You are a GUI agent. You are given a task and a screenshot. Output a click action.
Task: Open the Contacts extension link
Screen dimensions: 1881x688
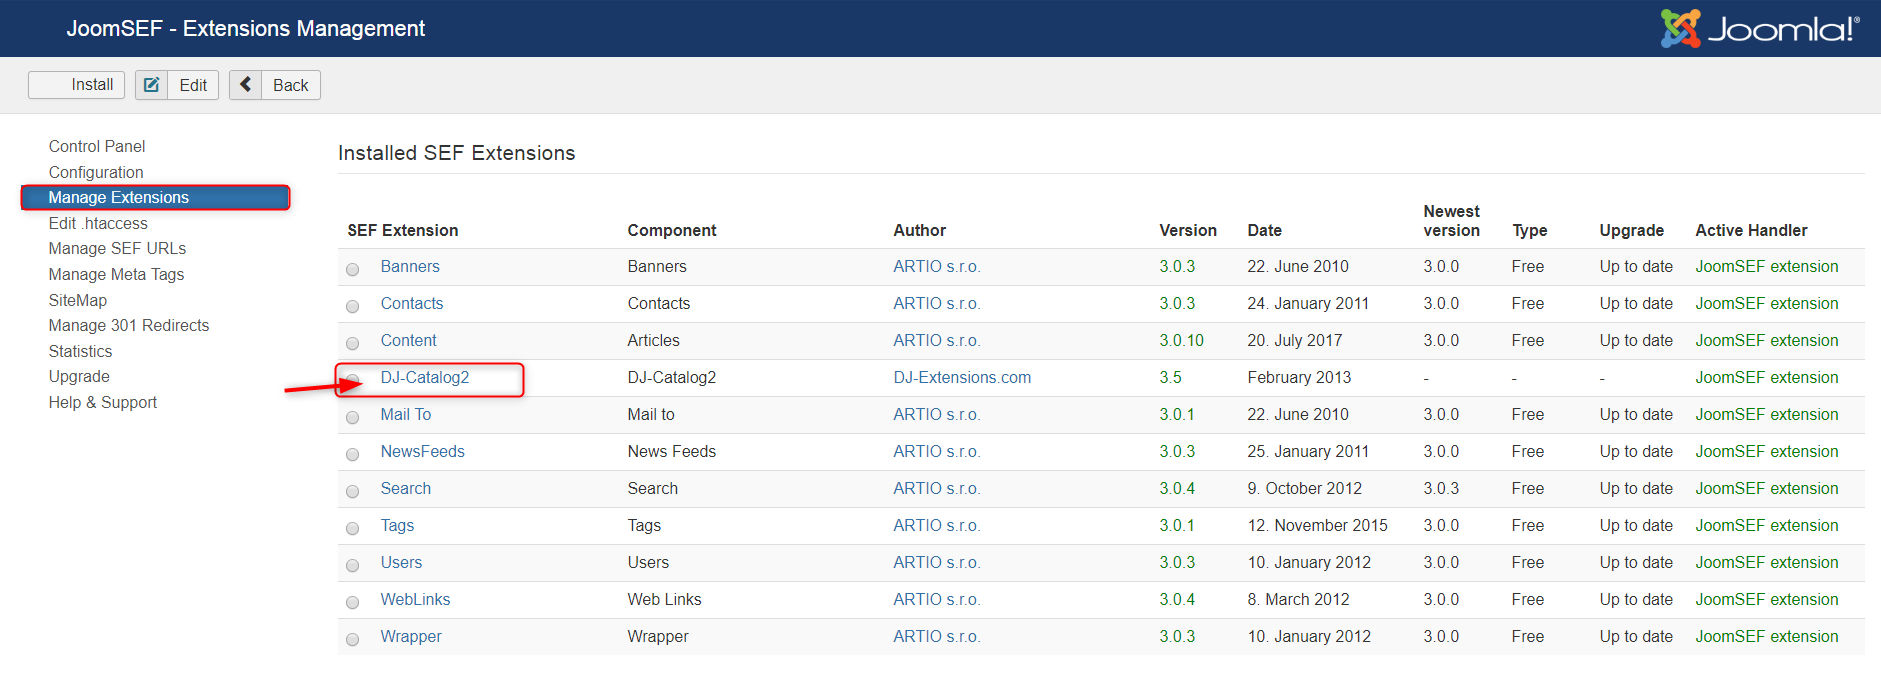tap(412, 303)
